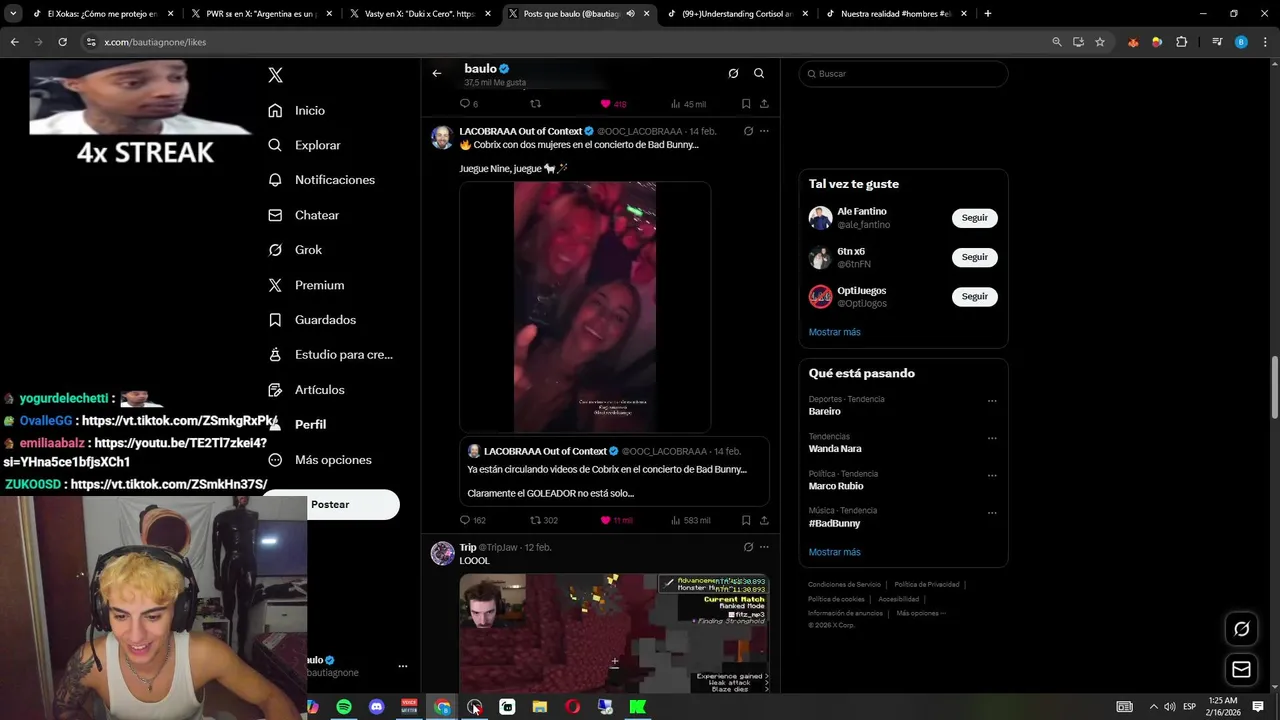Viewport: 1280px width, 720px height.
Task: Open more options for #BadBunny trend
Action: pyautogui.click(x=992, y=513)
